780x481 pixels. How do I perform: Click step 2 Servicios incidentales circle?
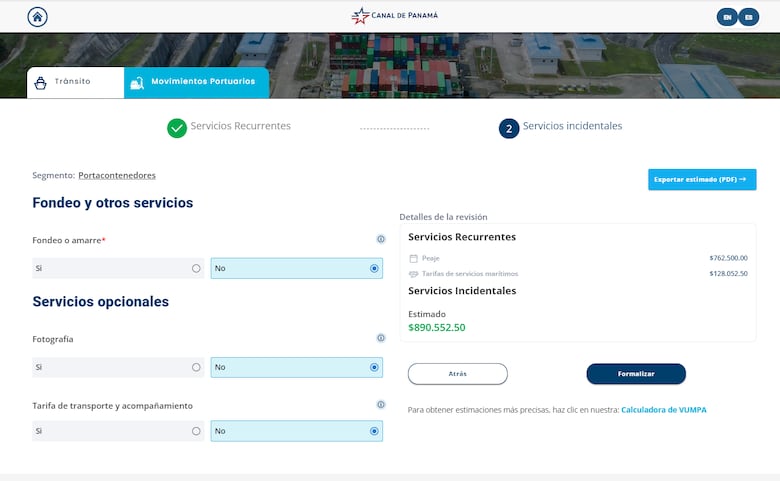coord(509,128)
